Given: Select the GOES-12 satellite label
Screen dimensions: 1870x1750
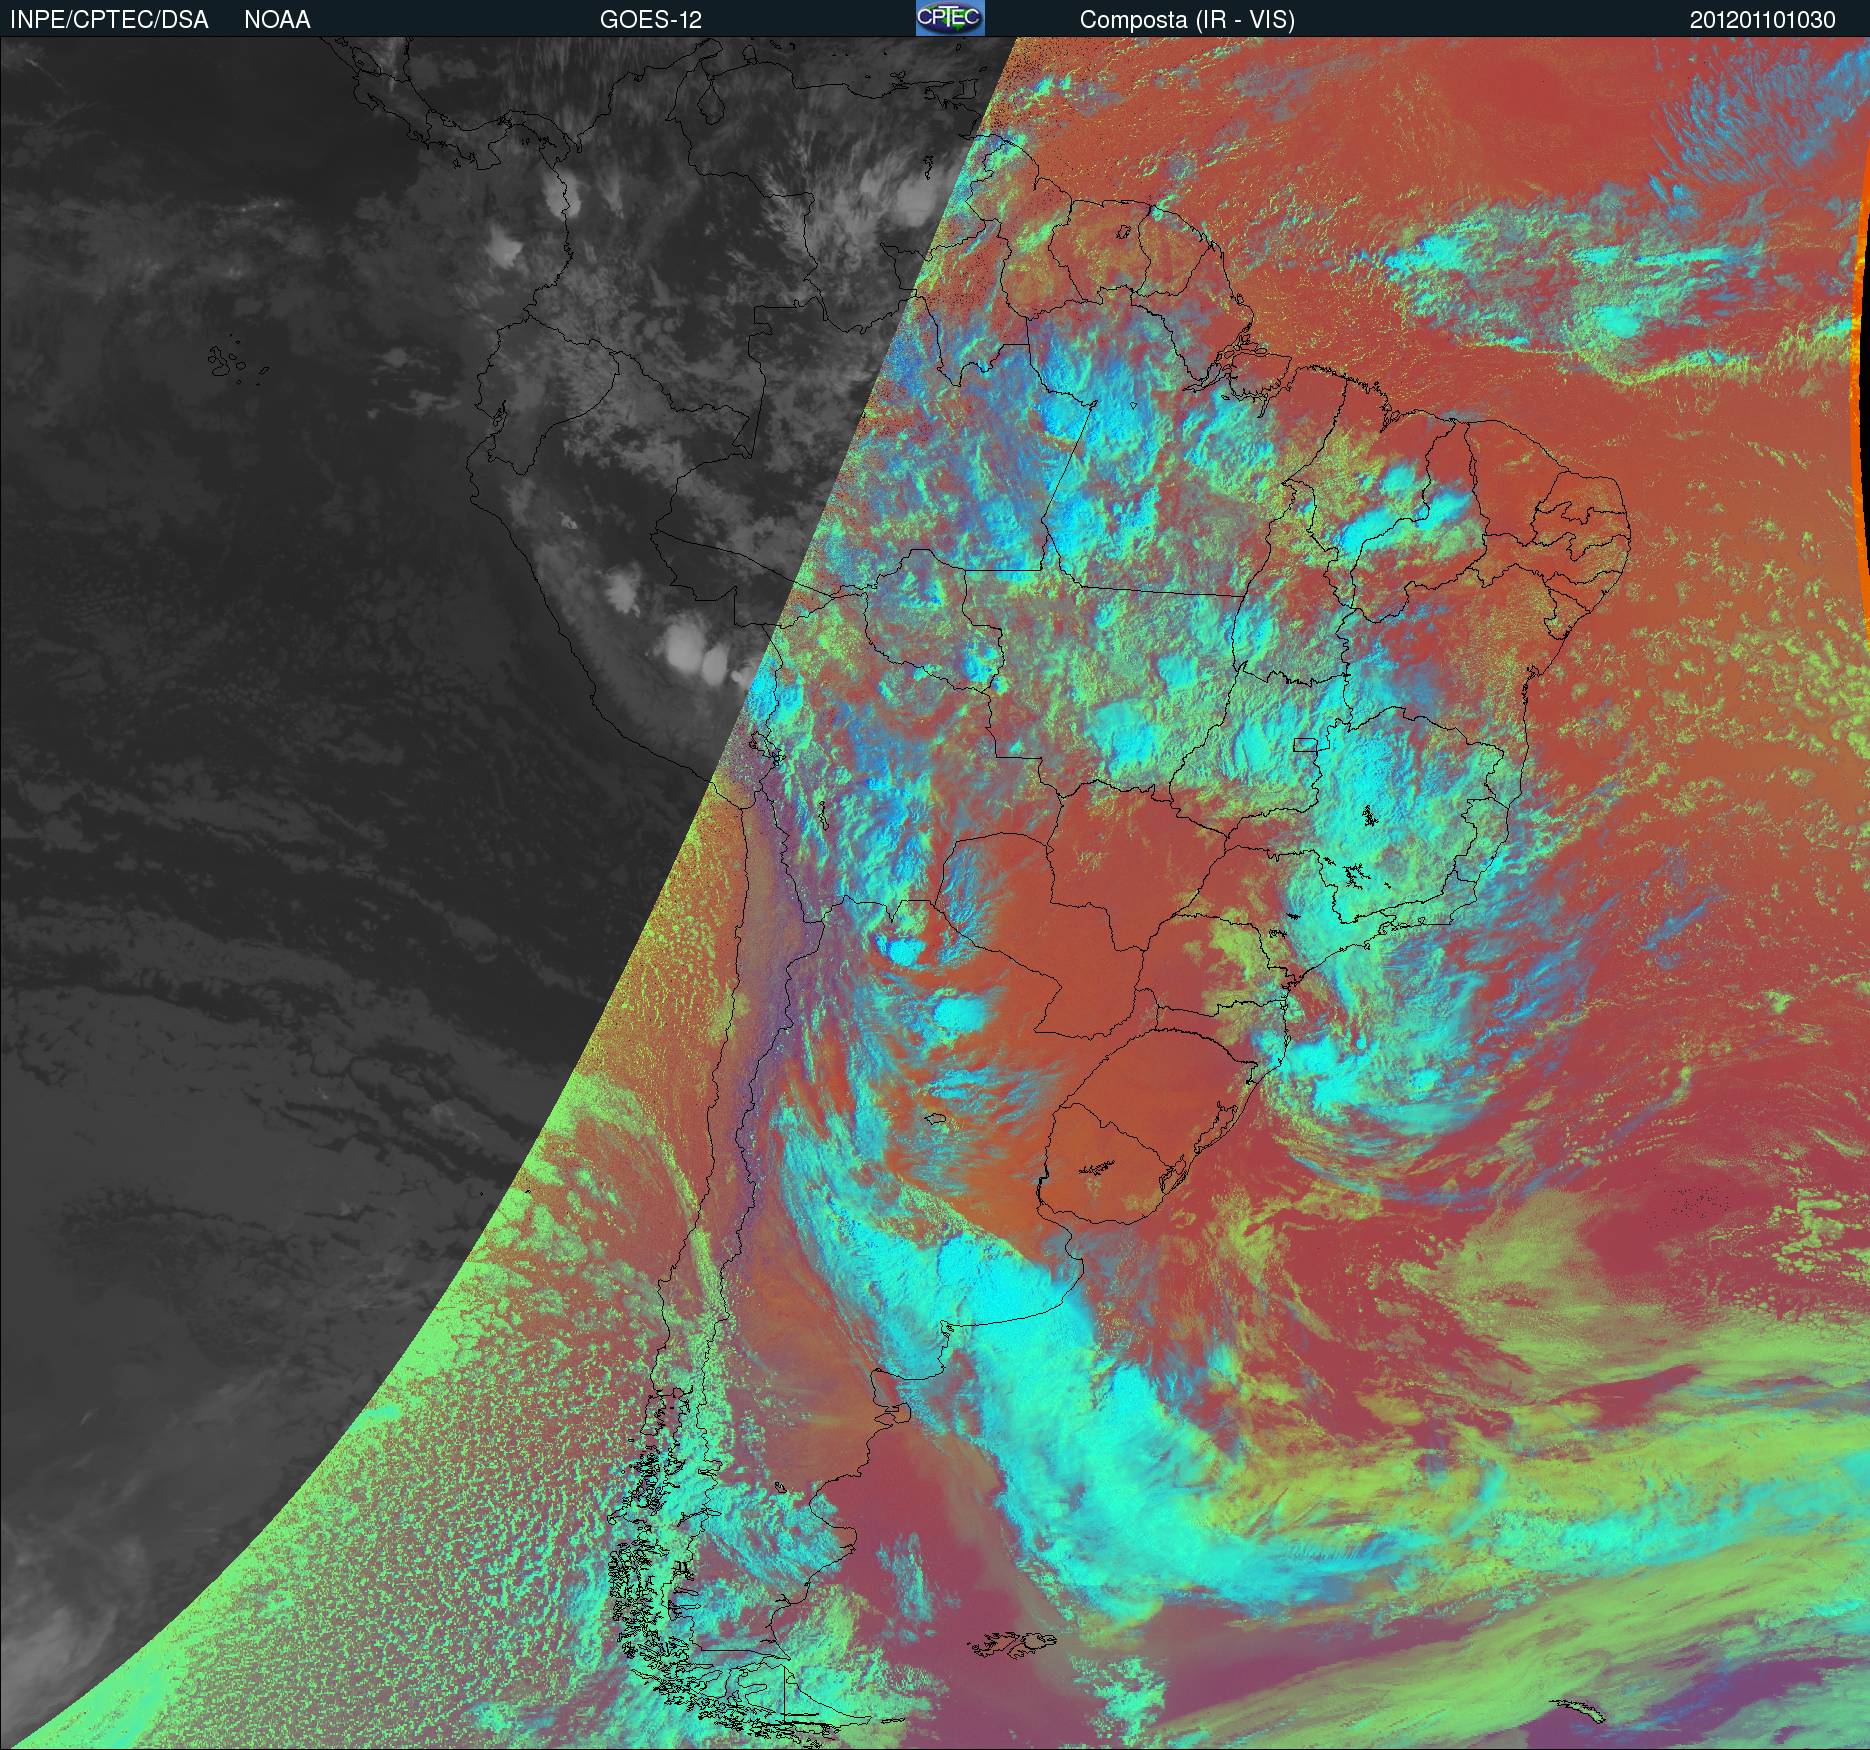Looking at the screenshot, I should [650, 20].
